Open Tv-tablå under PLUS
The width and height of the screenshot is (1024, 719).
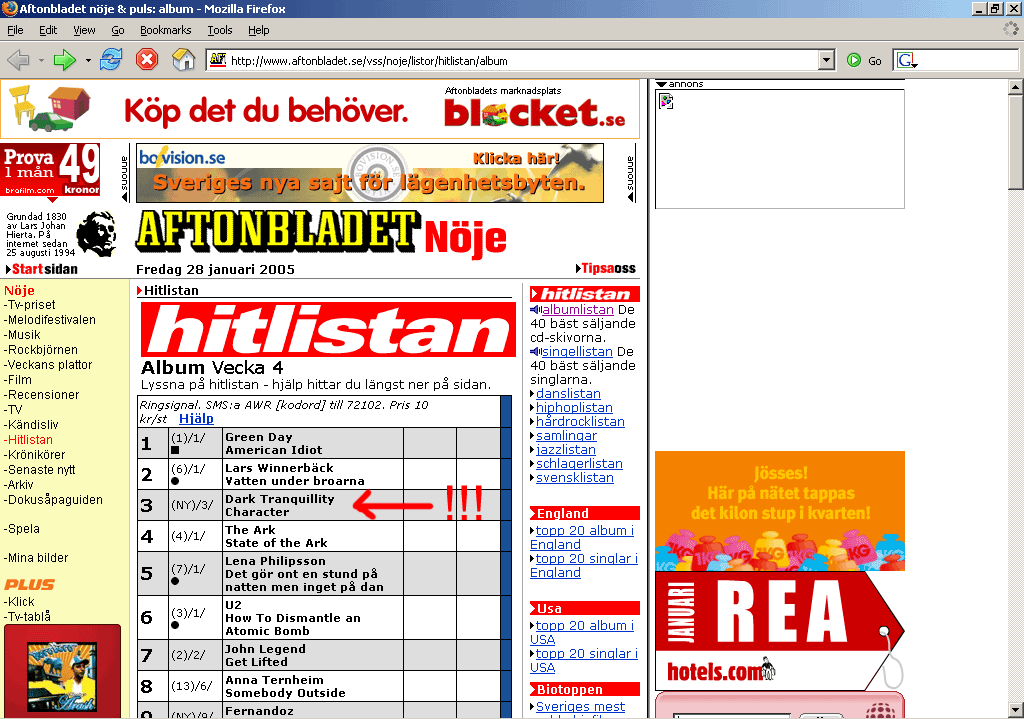pyautogui.click(x=27, y=616)
